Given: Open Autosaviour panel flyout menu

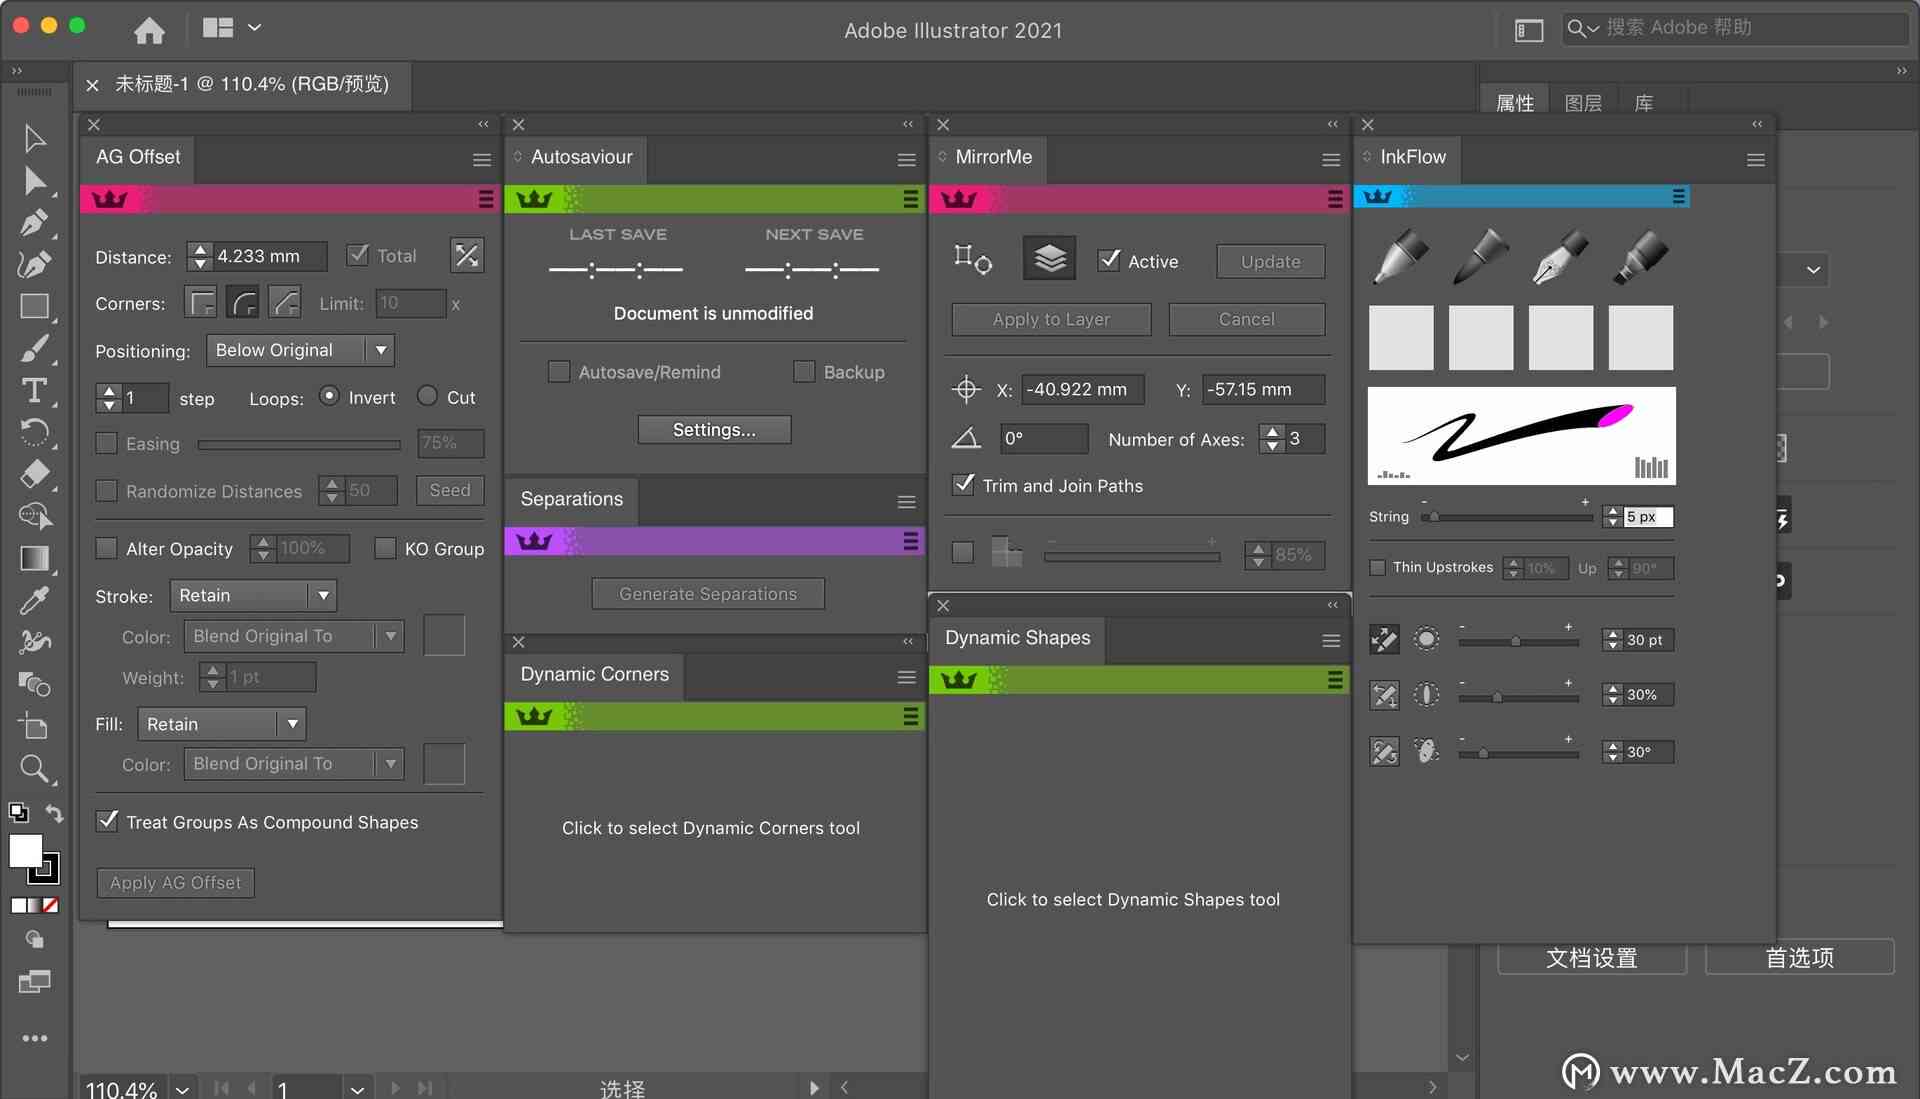Looking at the screenshot, I should 907,160.
